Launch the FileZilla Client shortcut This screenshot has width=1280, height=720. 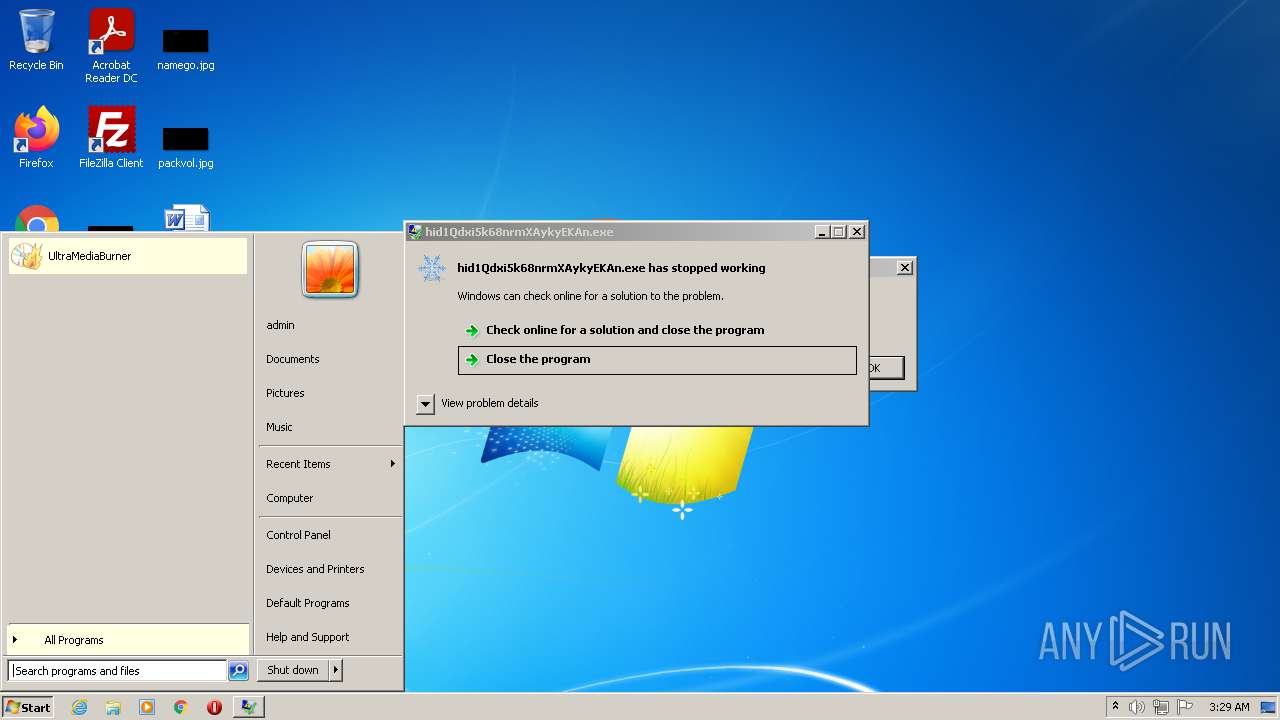click(x=111, y=138)
